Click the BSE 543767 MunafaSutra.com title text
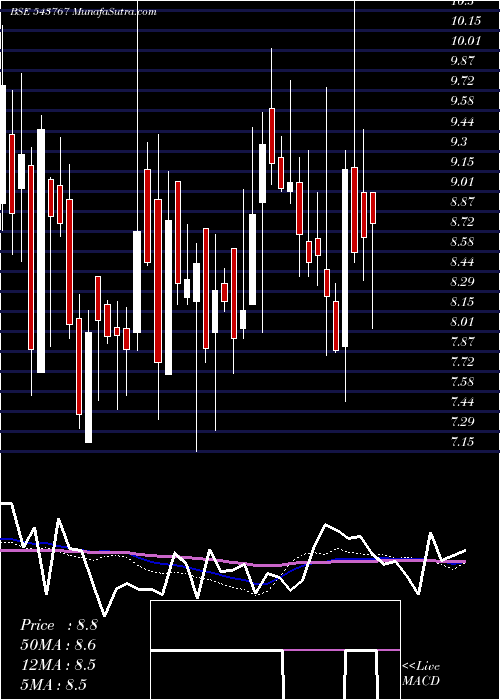Screen dimensions: 500x700 (x=83, y=12)
